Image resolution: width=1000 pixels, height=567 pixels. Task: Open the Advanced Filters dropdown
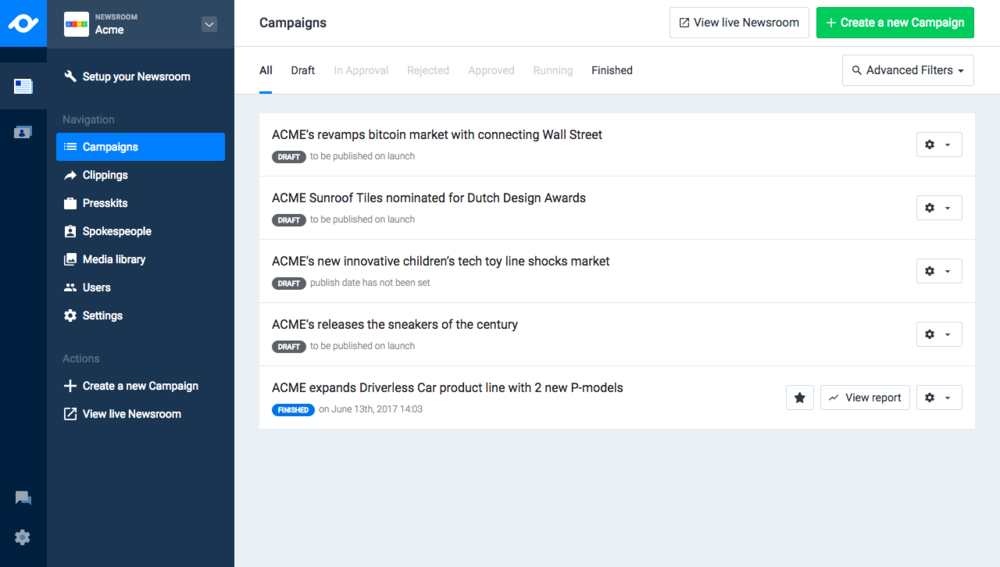tap(908, 70)
